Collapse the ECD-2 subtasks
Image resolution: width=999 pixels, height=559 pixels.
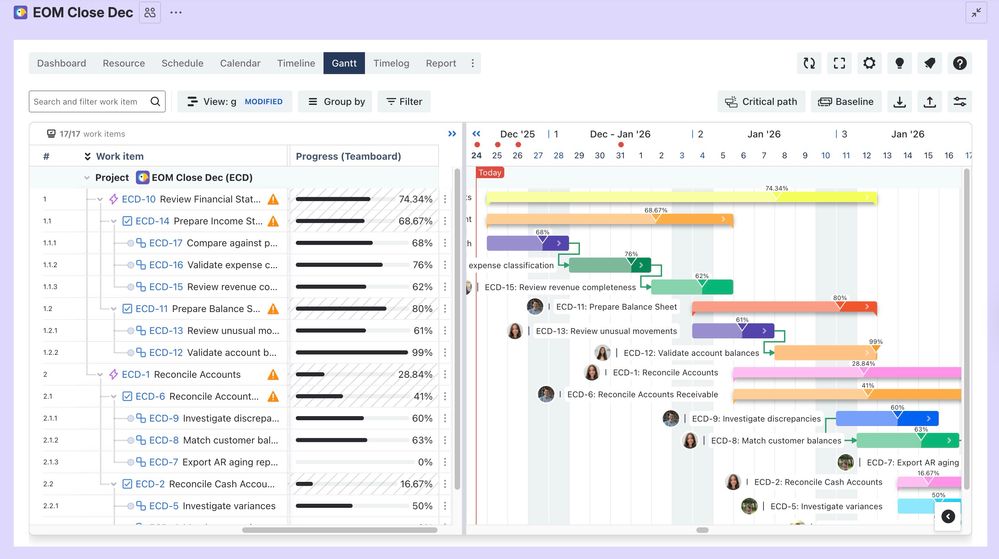pos(113,484)
